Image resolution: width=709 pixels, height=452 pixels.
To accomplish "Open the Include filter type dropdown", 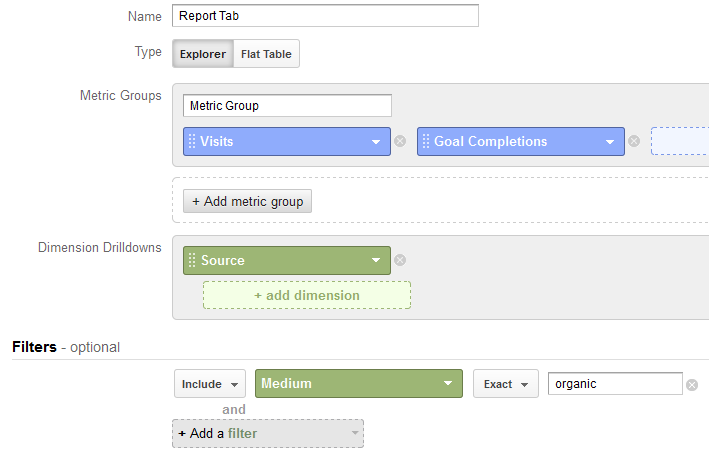I will 210,384.
